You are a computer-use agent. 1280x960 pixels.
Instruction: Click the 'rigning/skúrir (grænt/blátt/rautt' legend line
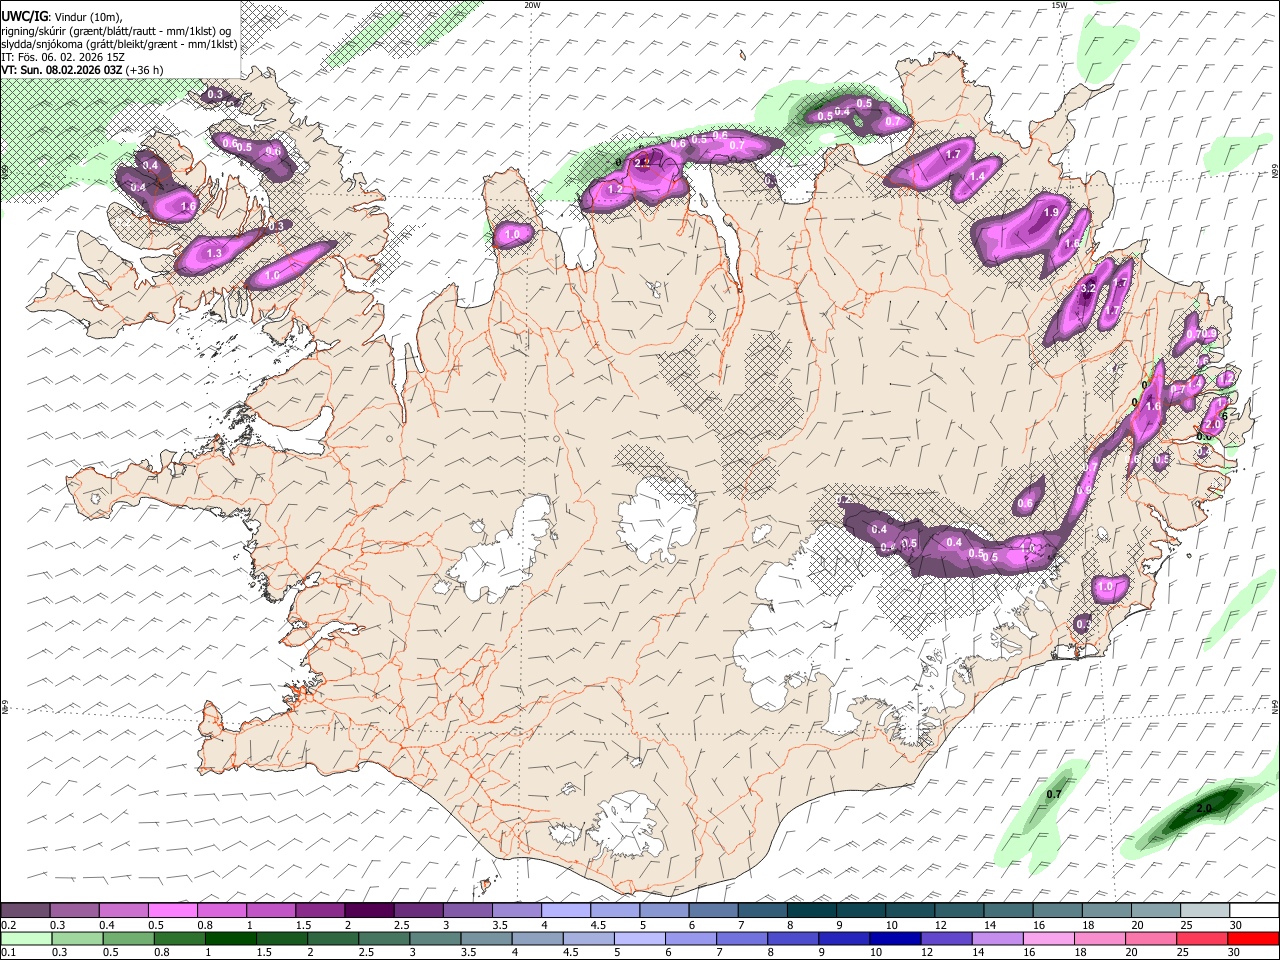tap(117, 31)
